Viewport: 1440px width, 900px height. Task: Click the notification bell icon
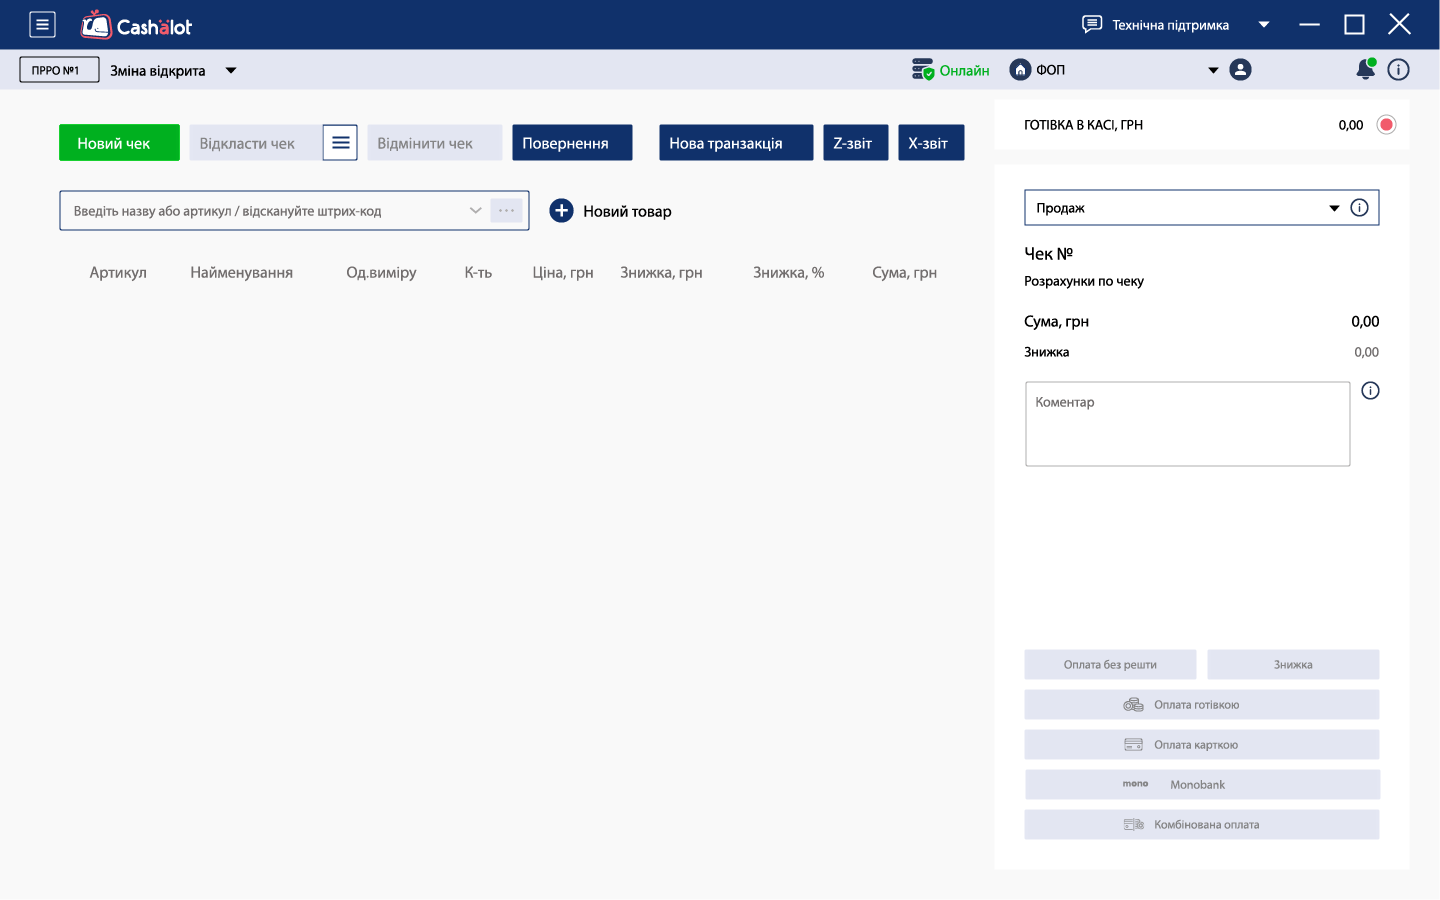coord(1365,70)
